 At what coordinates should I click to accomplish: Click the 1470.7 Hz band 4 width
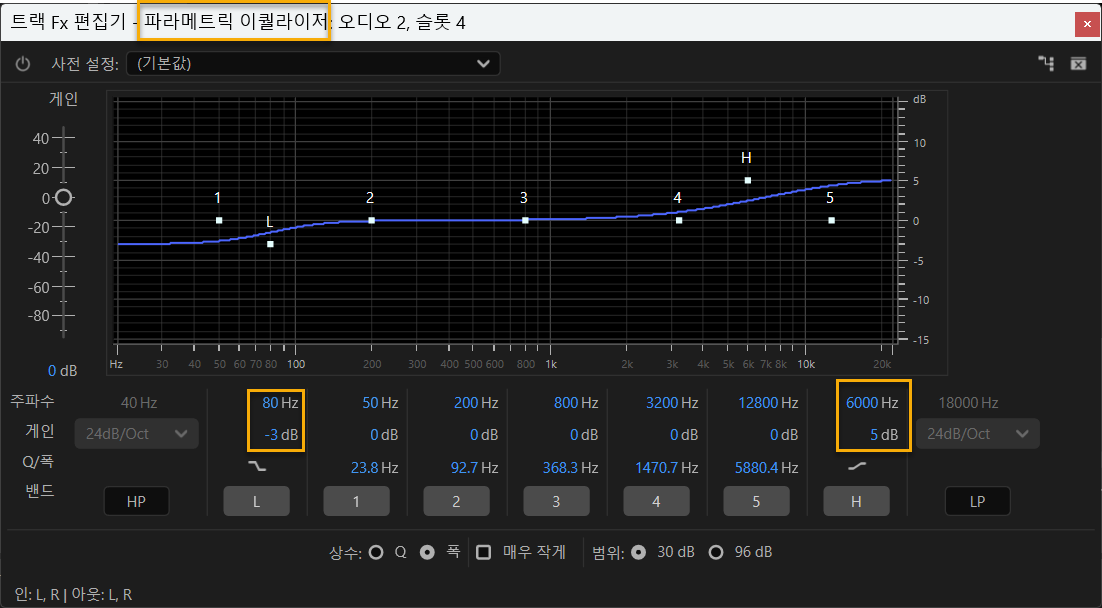pyautogui.click(x=667, y=467)
